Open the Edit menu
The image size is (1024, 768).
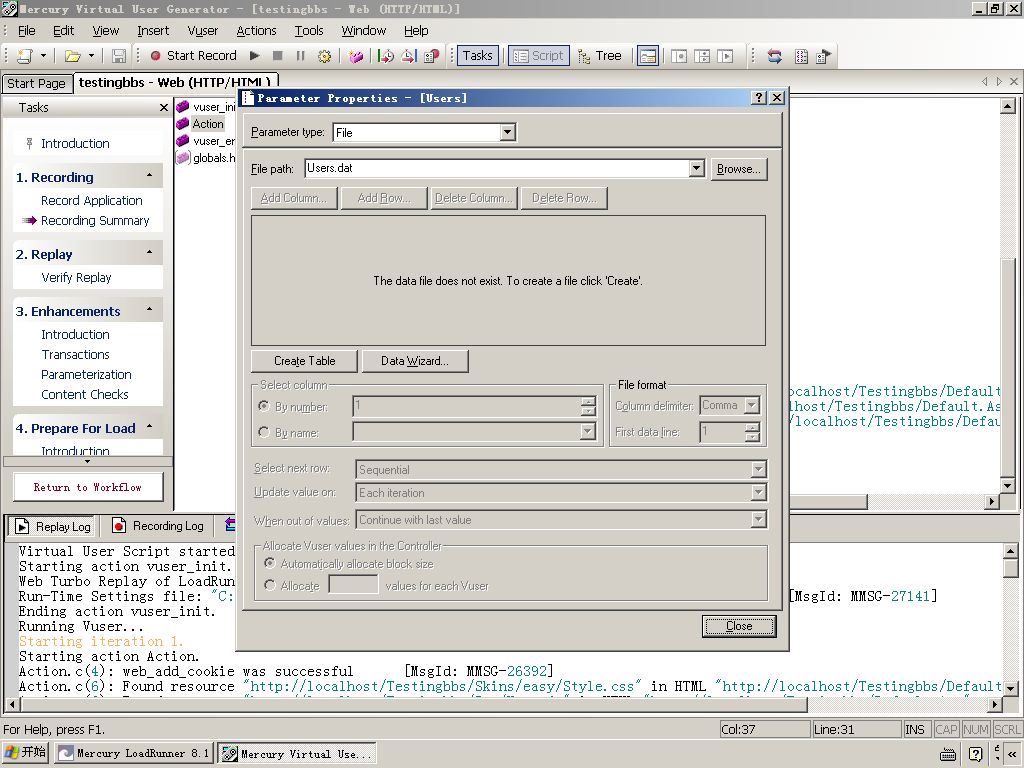tap(63, 31)
